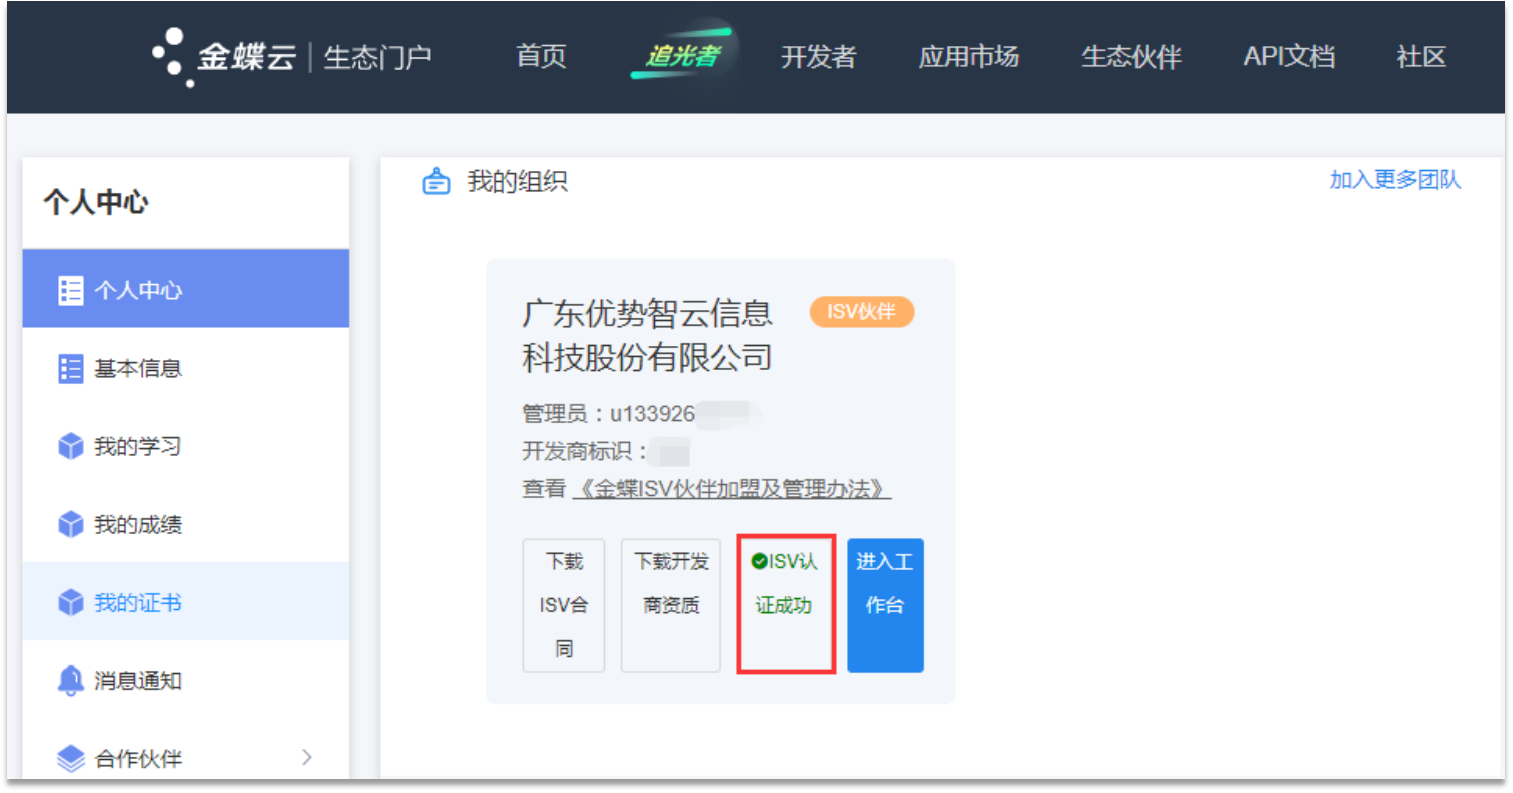Click the 开发商标识 label
Image resolution: width=1513 pixels, height=793 pixels.
click(584, 451)
